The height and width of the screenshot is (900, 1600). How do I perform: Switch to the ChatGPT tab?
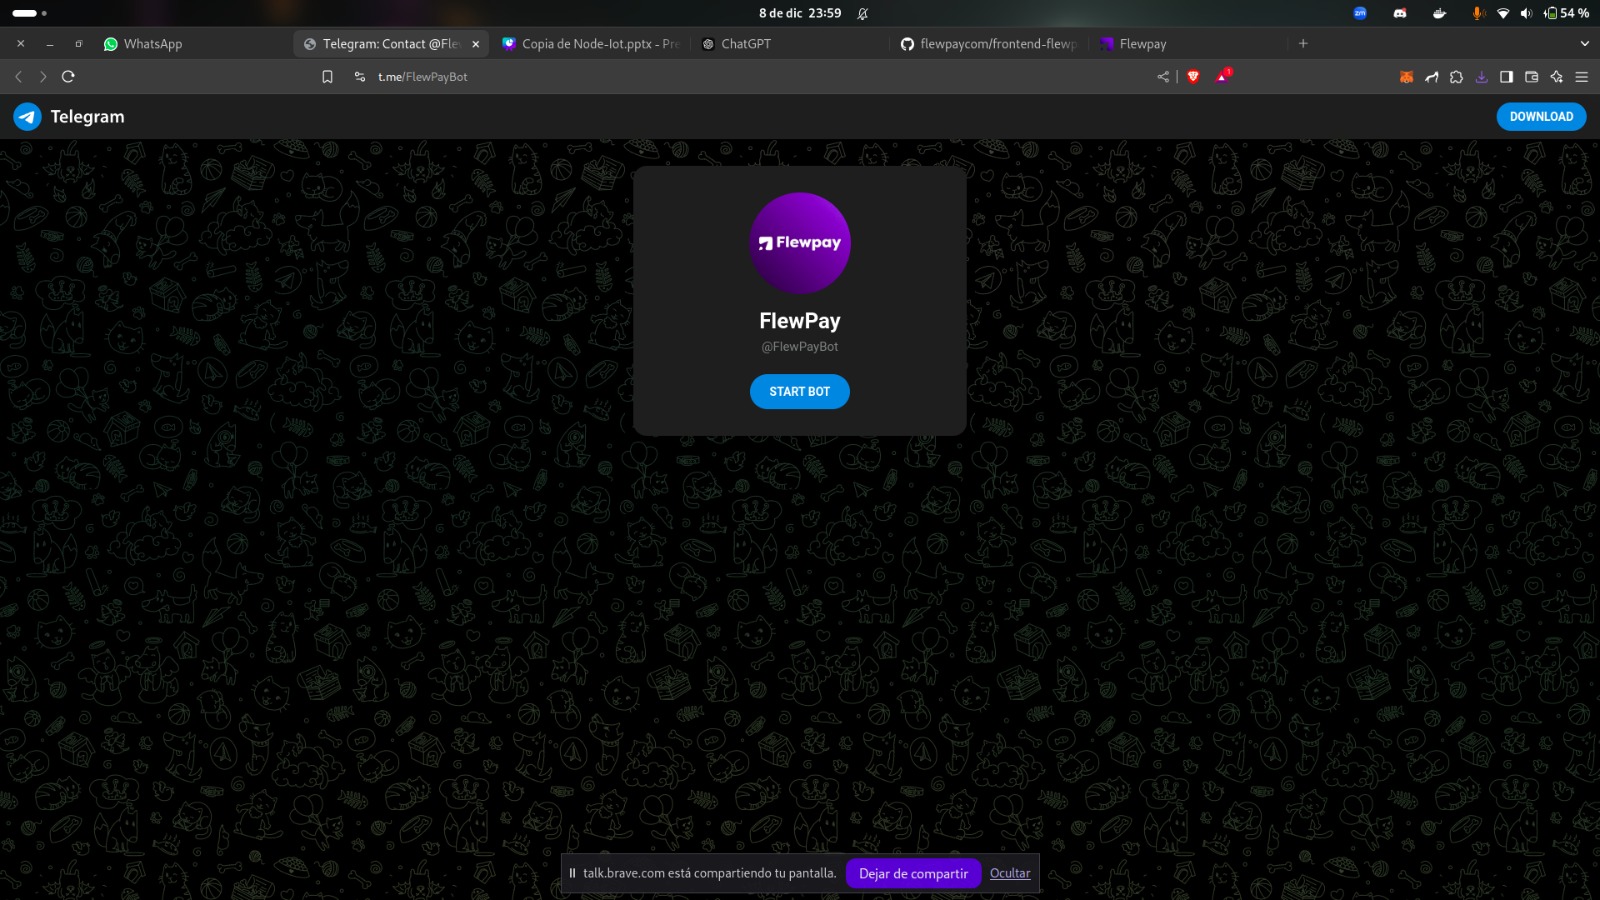[790, 44]
